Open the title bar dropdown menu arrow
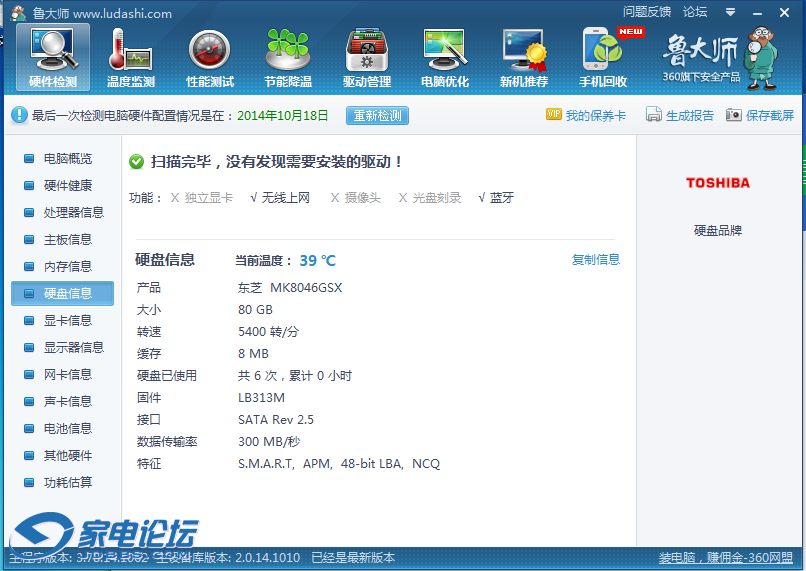The image size is (806, 571). click(730, 12)
